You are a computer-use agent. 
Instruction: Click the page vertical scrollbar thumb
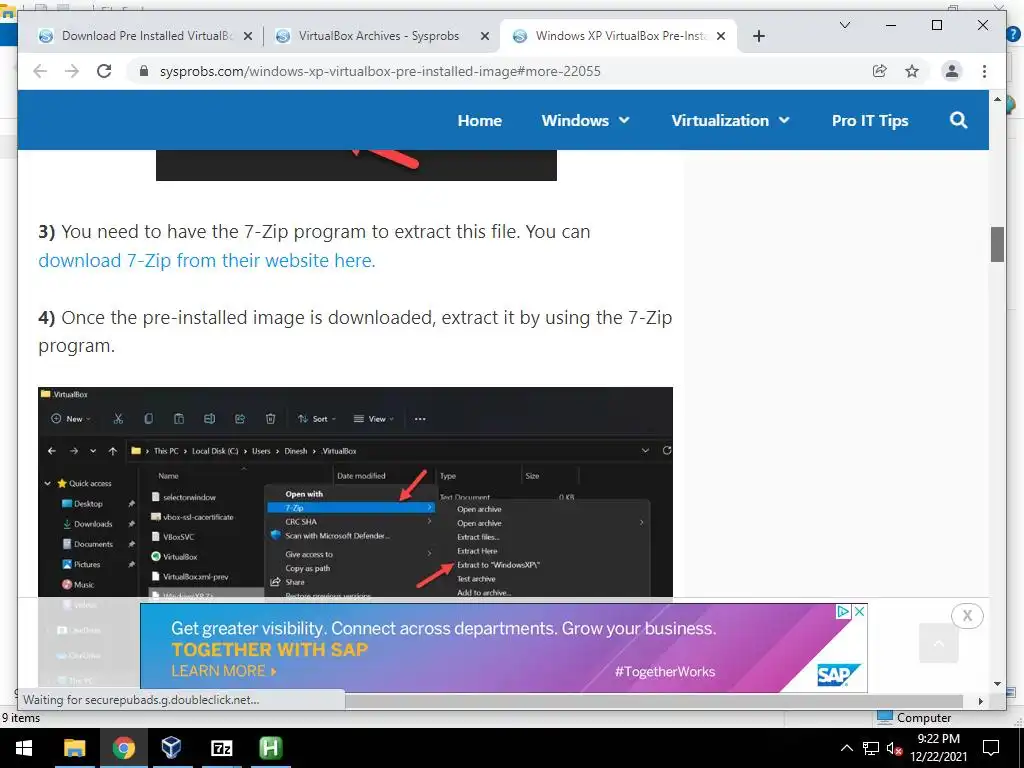click(997, 244)
